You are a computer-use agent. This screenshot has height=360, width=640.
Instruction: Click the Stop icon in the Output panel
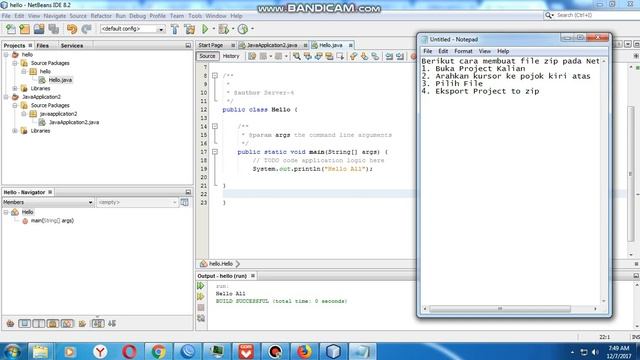[x=201, y=307]
